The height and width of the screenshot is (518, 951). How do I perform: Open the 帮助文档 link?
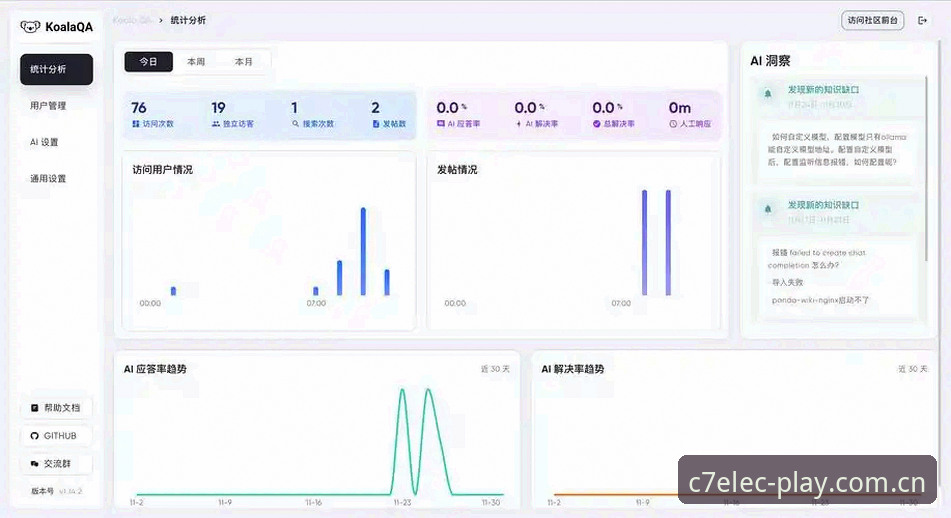click(x=56, y=408)
